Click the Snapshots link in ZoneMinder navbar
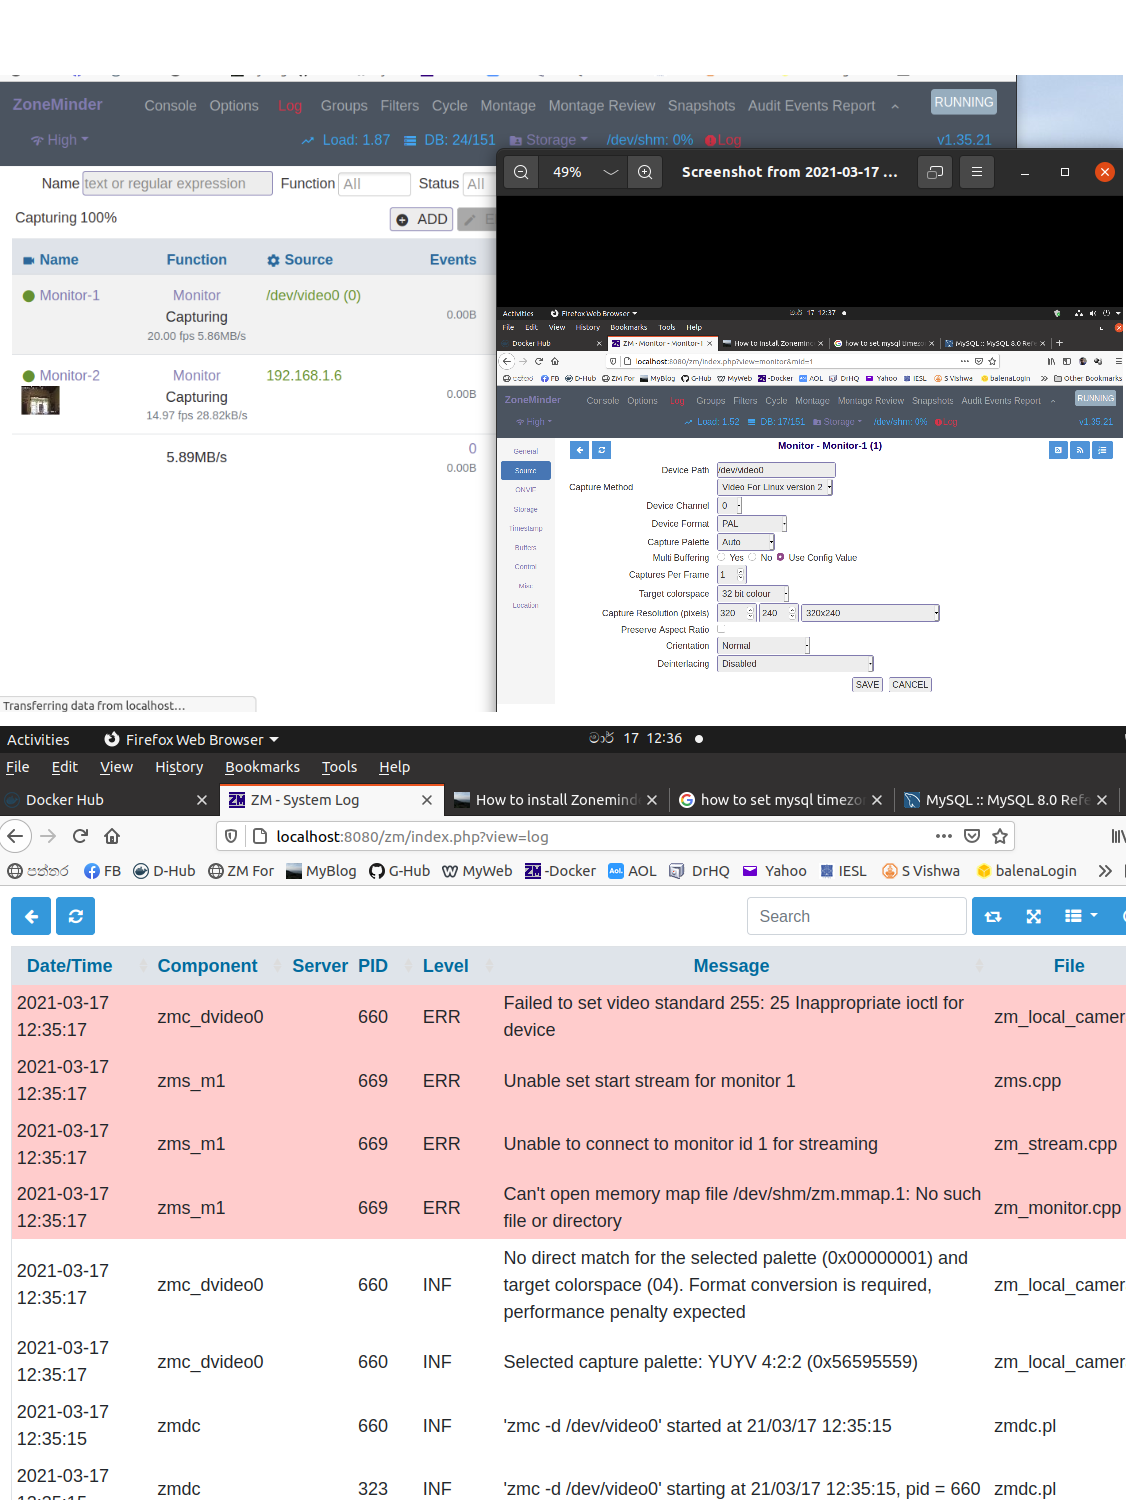The width and height of the screenshot is (1126, 1500). 701,106
